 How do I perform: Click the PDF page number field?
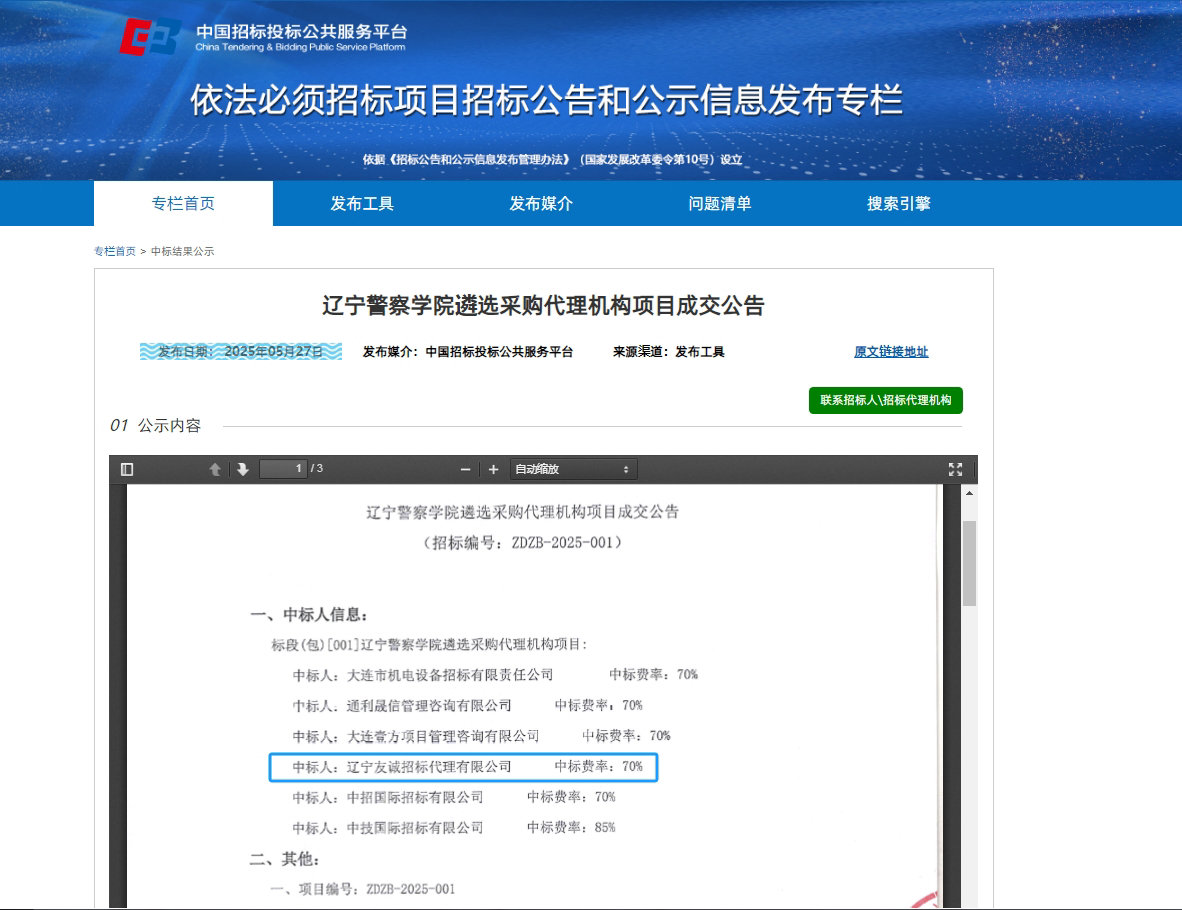(283, 469)
